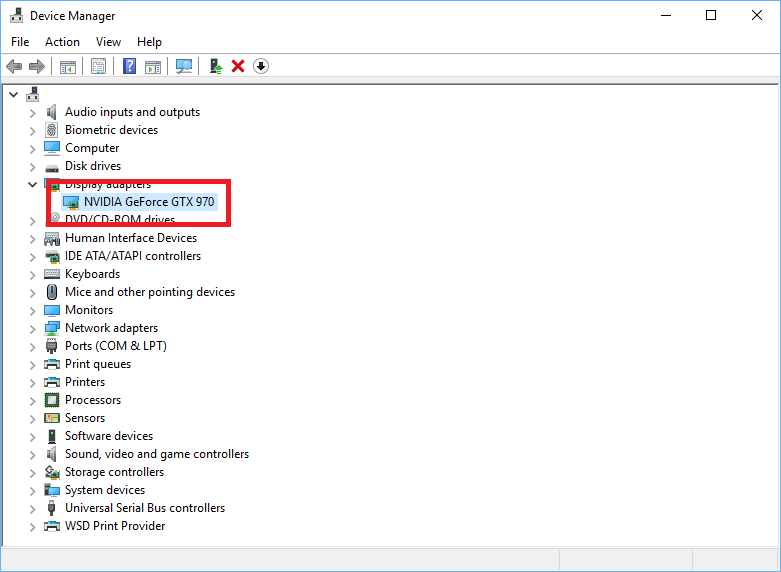
Task: Select the Processors category
Action: [x=93, y=400]
